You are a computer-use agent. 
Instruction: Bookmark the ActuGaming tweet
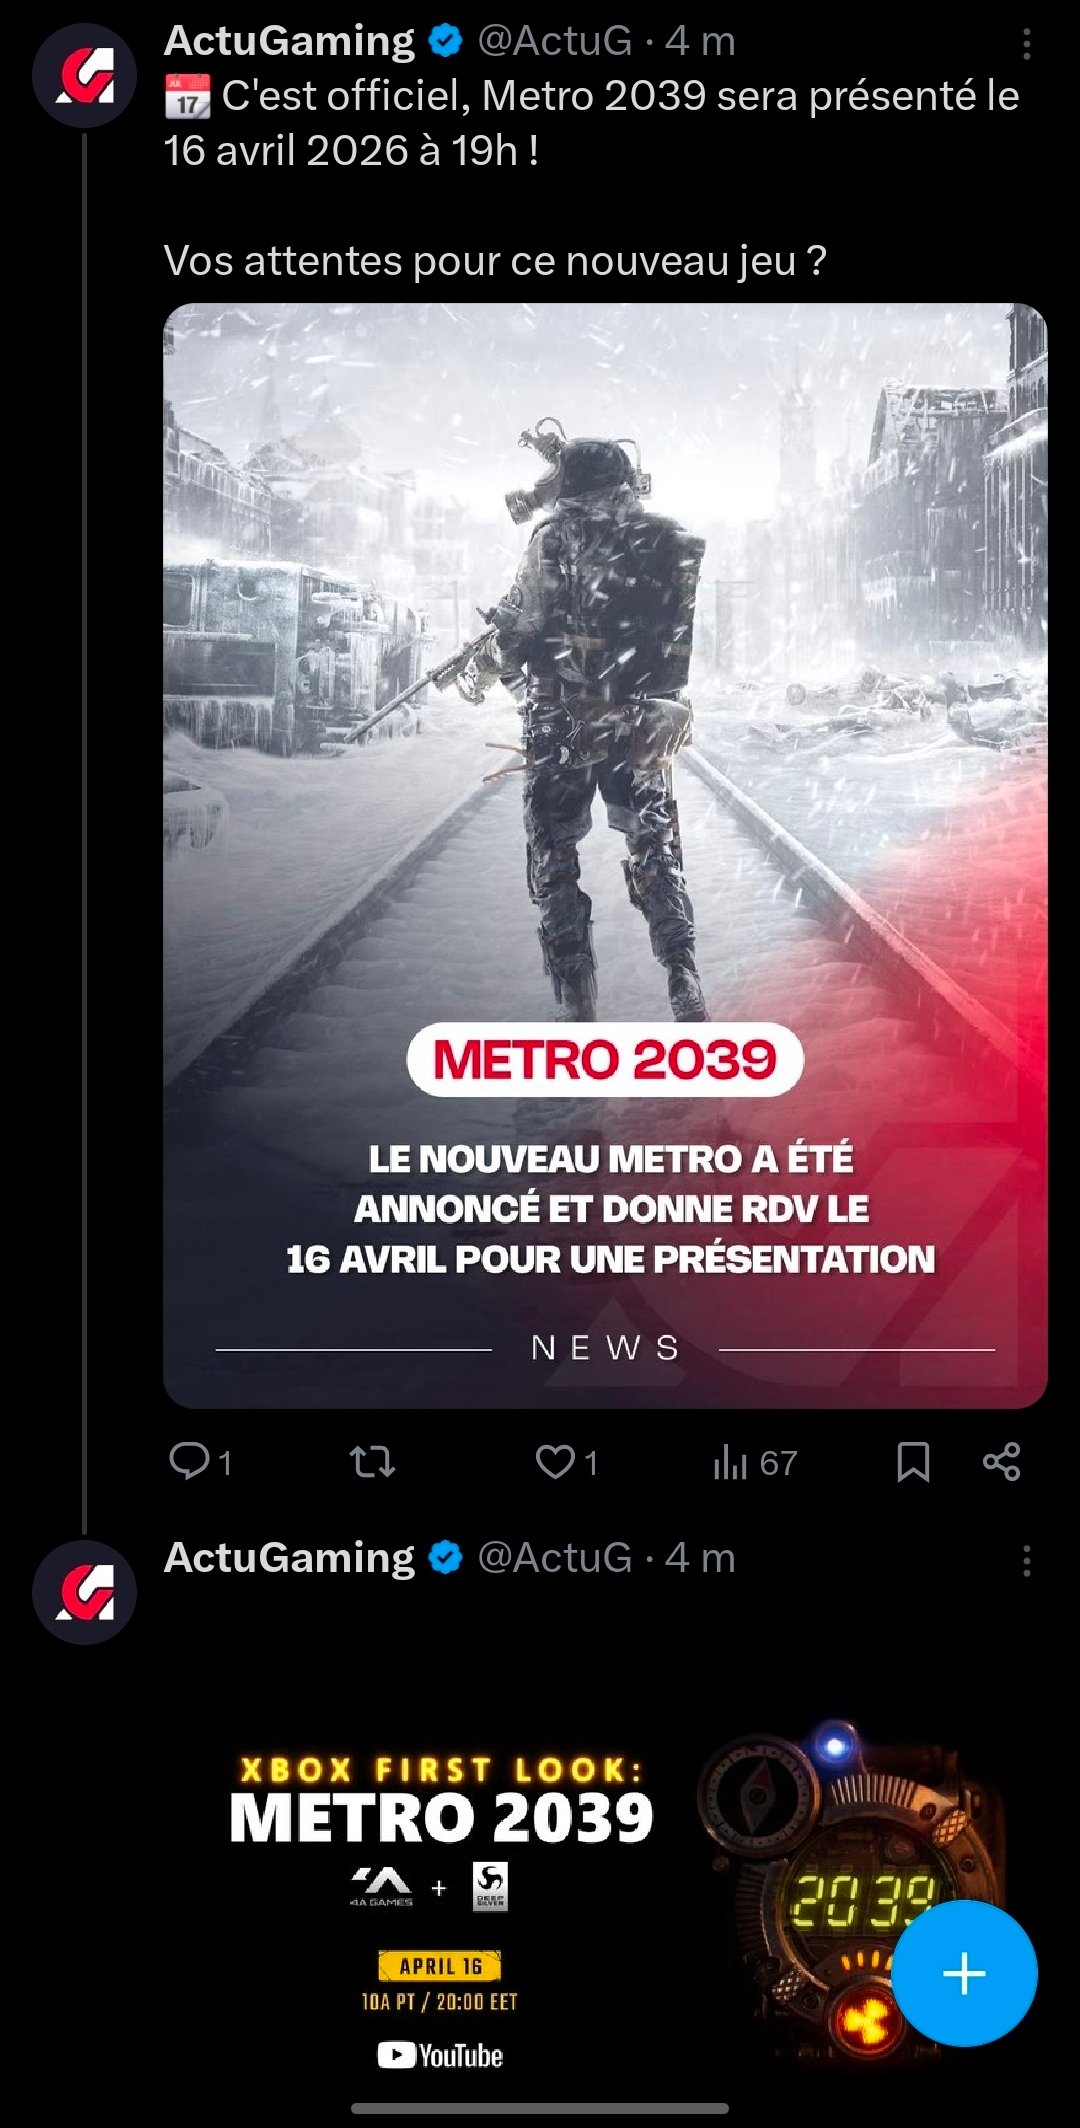click(x=913, y=1462)
